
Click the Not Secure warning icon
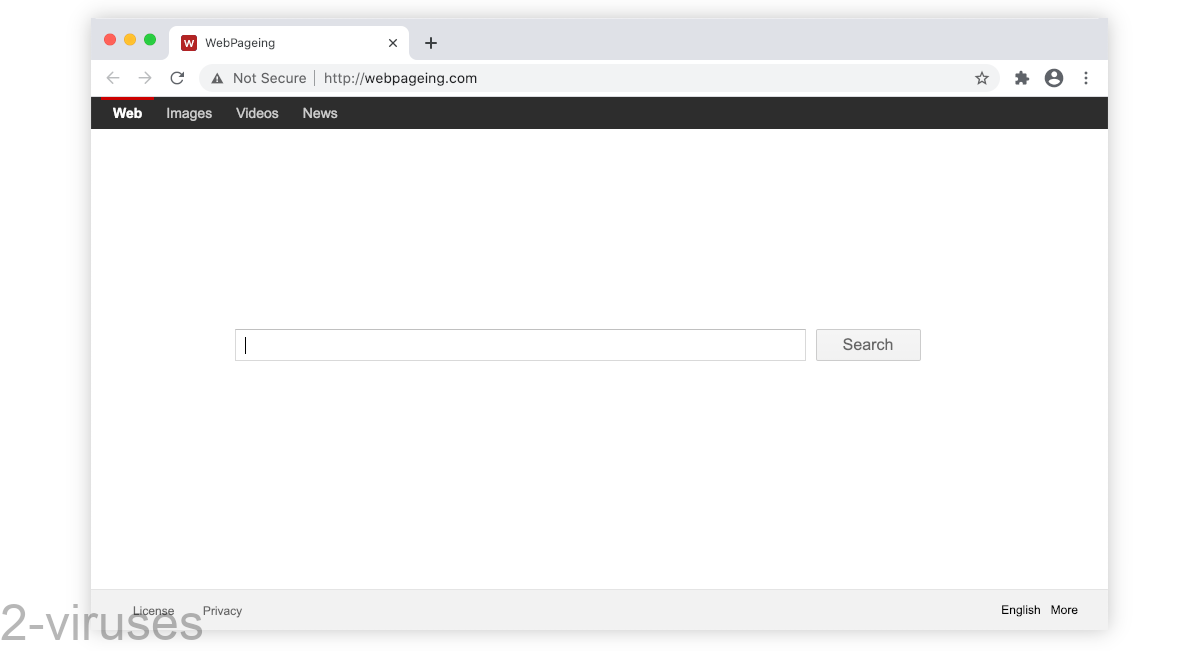[x=217, y=78]
